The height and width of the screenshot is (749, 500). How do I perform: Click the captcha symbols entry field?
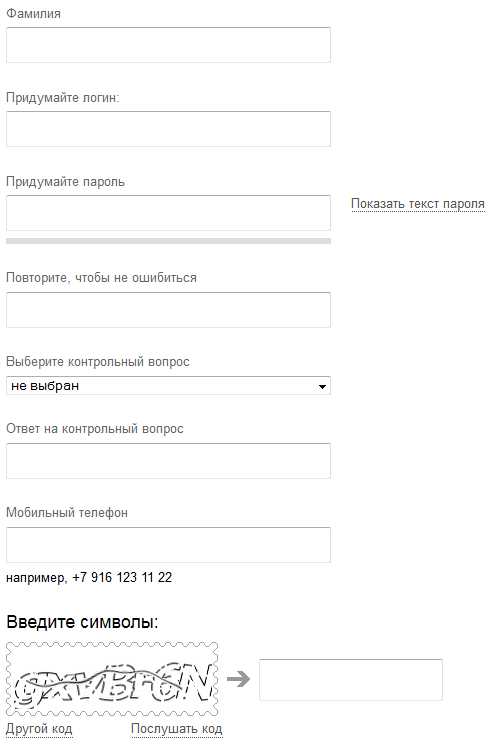click(351, 680)
